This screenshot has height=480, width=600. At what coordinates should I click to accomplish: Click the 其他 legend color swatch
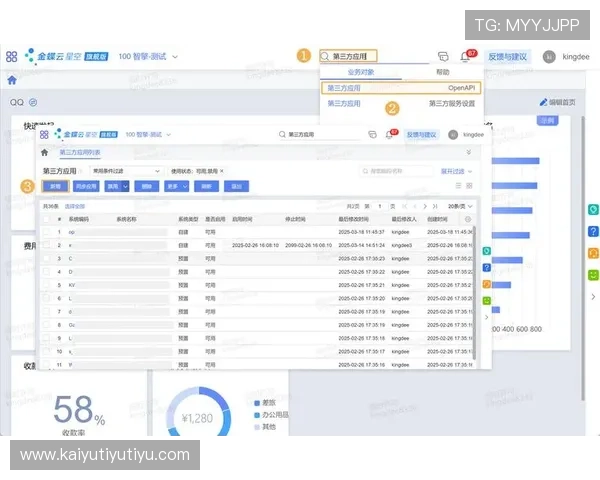coord(257,427)
